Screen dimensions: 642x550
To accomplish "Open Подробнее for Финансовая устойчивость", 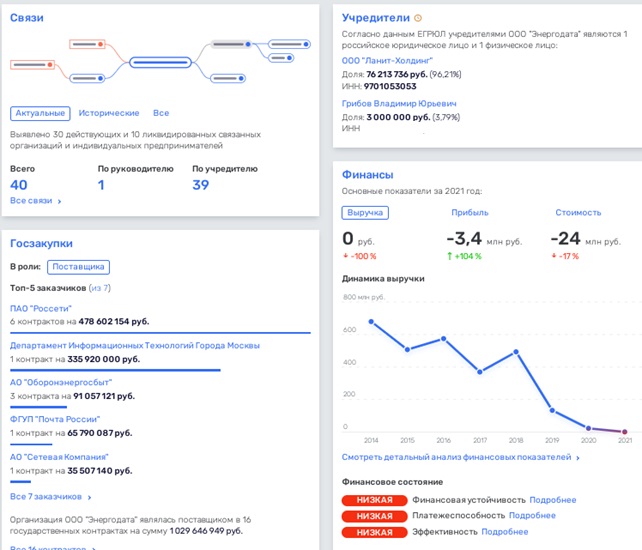I will click(553, 500).
